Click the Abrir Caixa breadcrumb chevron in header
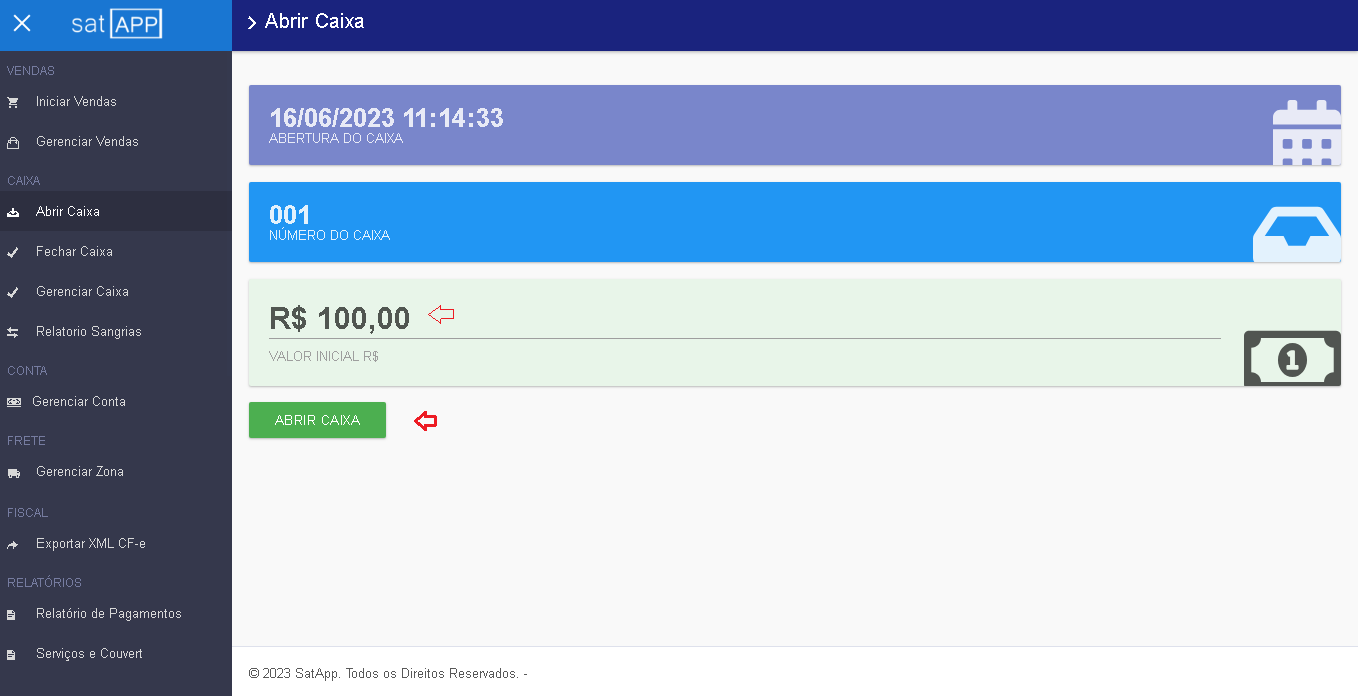The width and height of the screenshot is (1358, 696). 252,23
